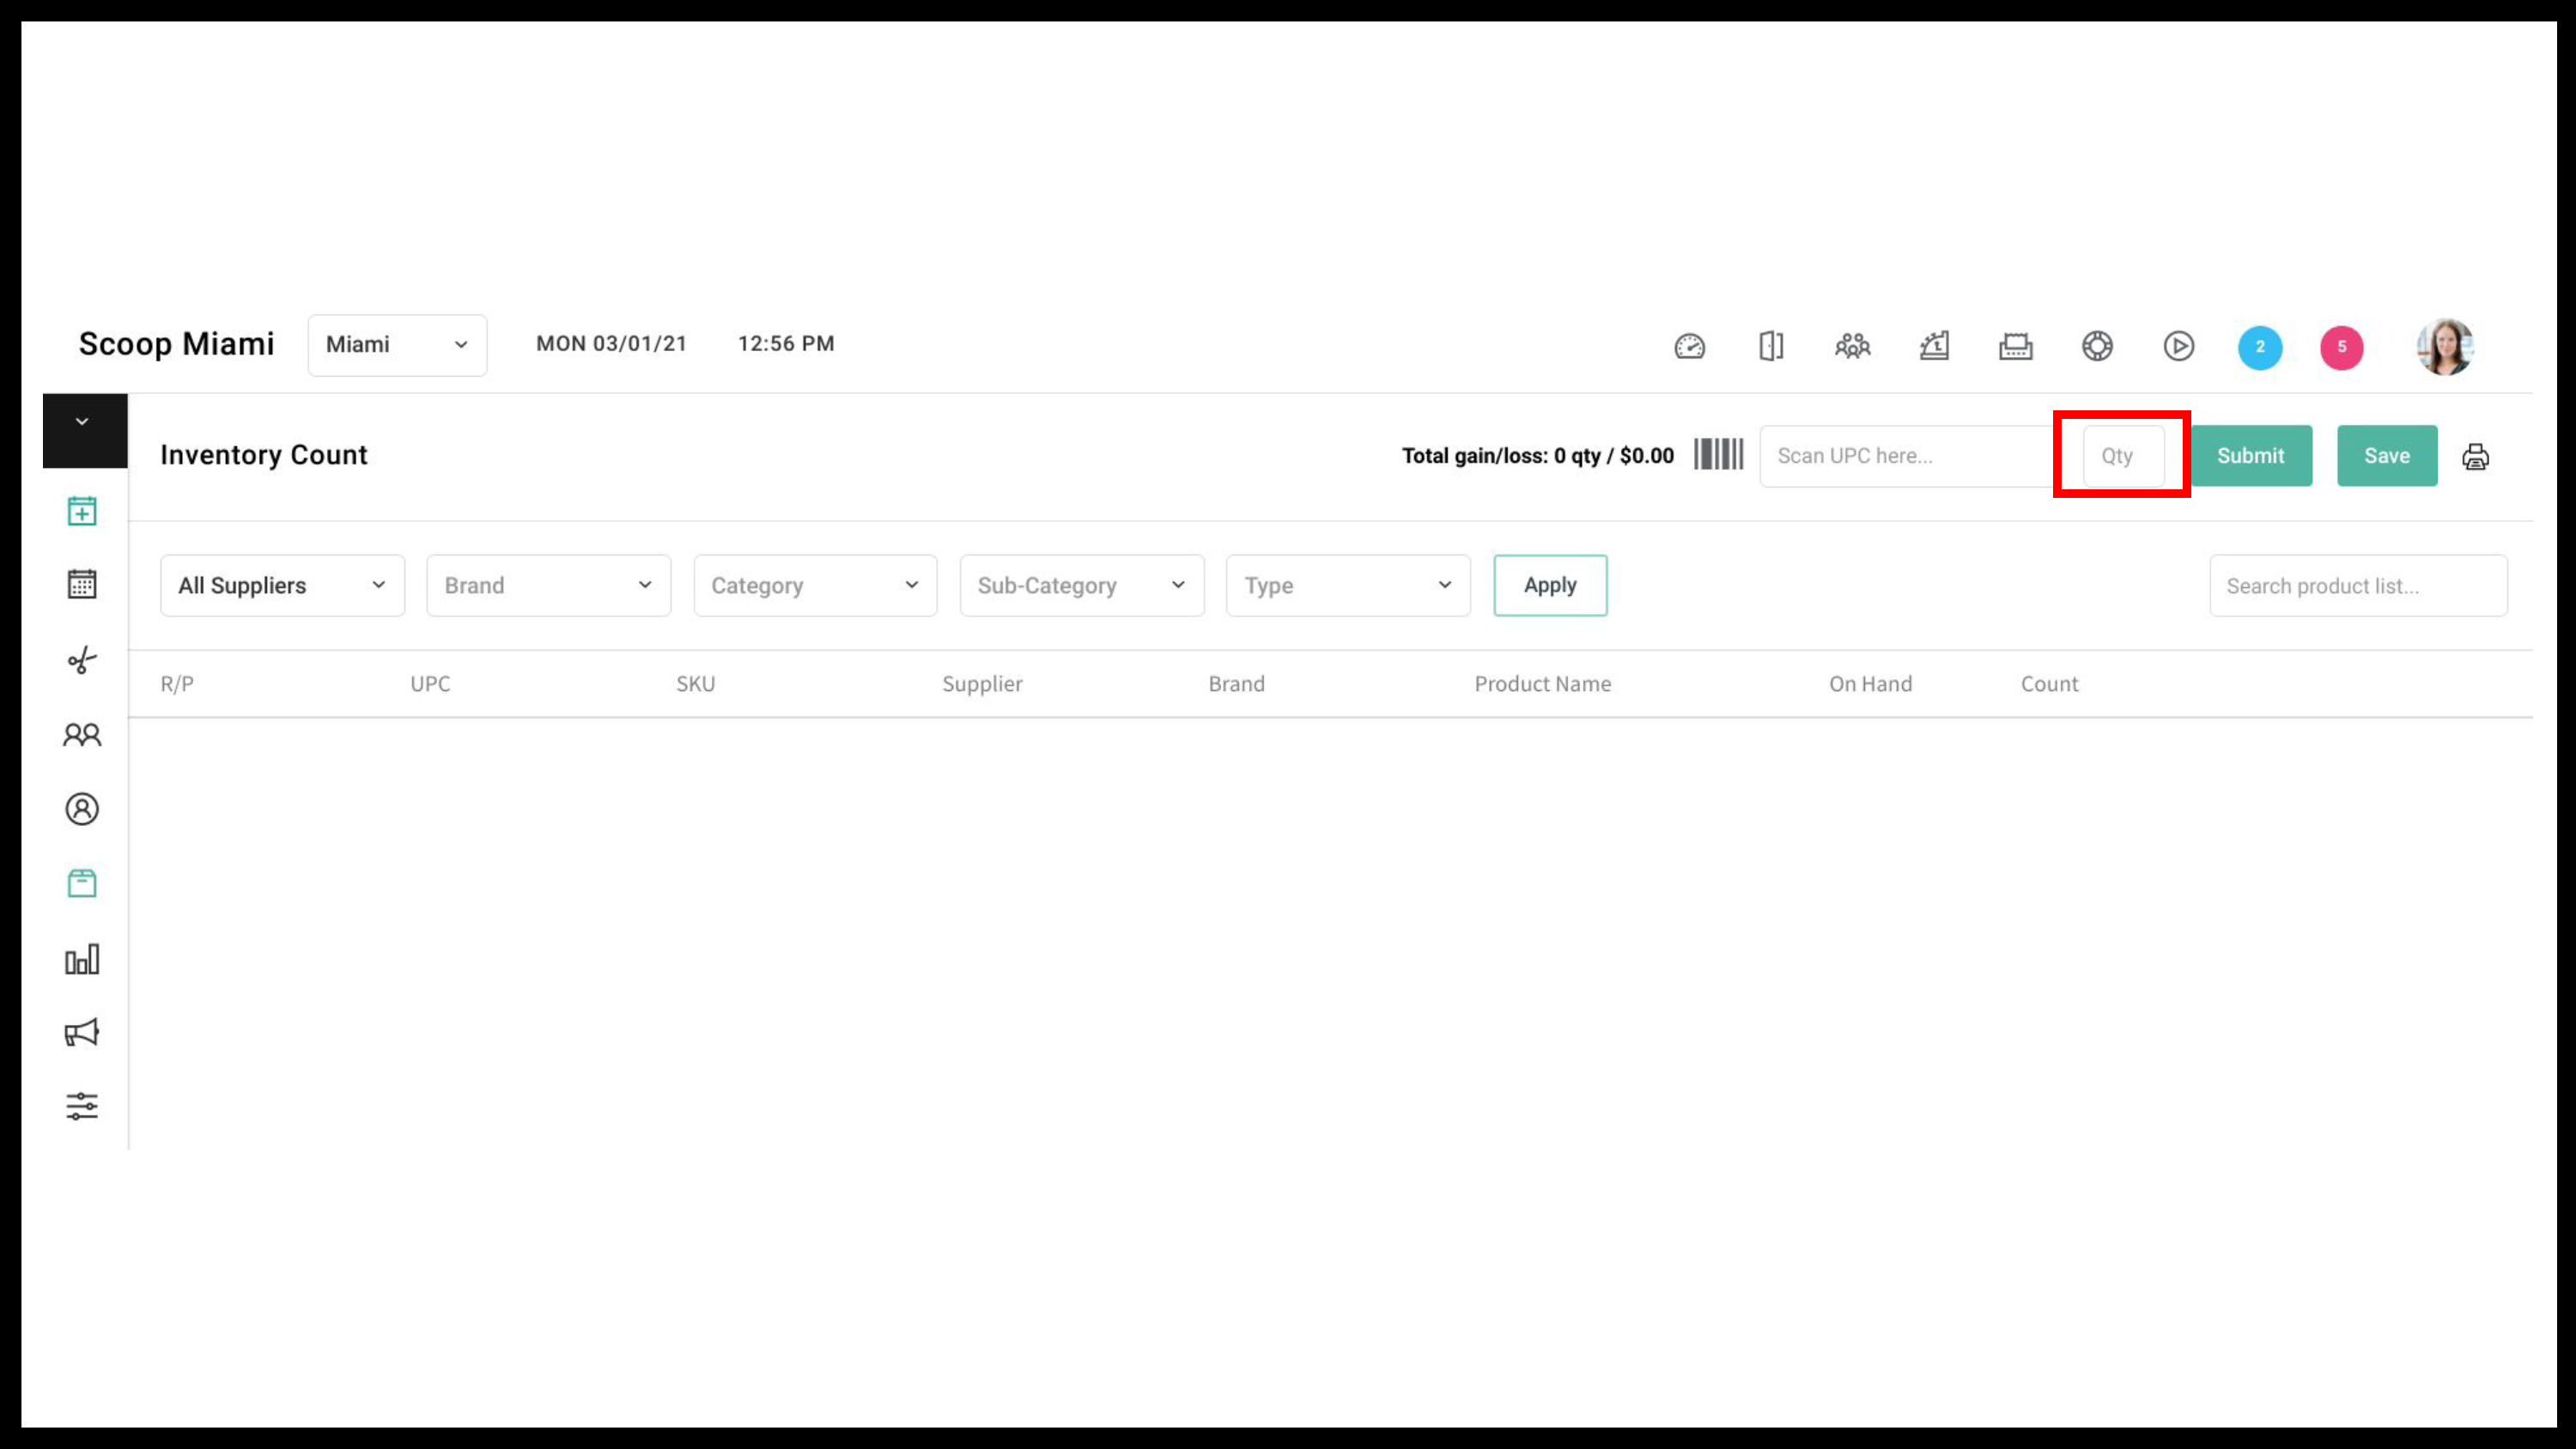This screenshot has width=2576, height=1449.
Task: Open the dashboard speedometer icon
Action: (1690, 346)
